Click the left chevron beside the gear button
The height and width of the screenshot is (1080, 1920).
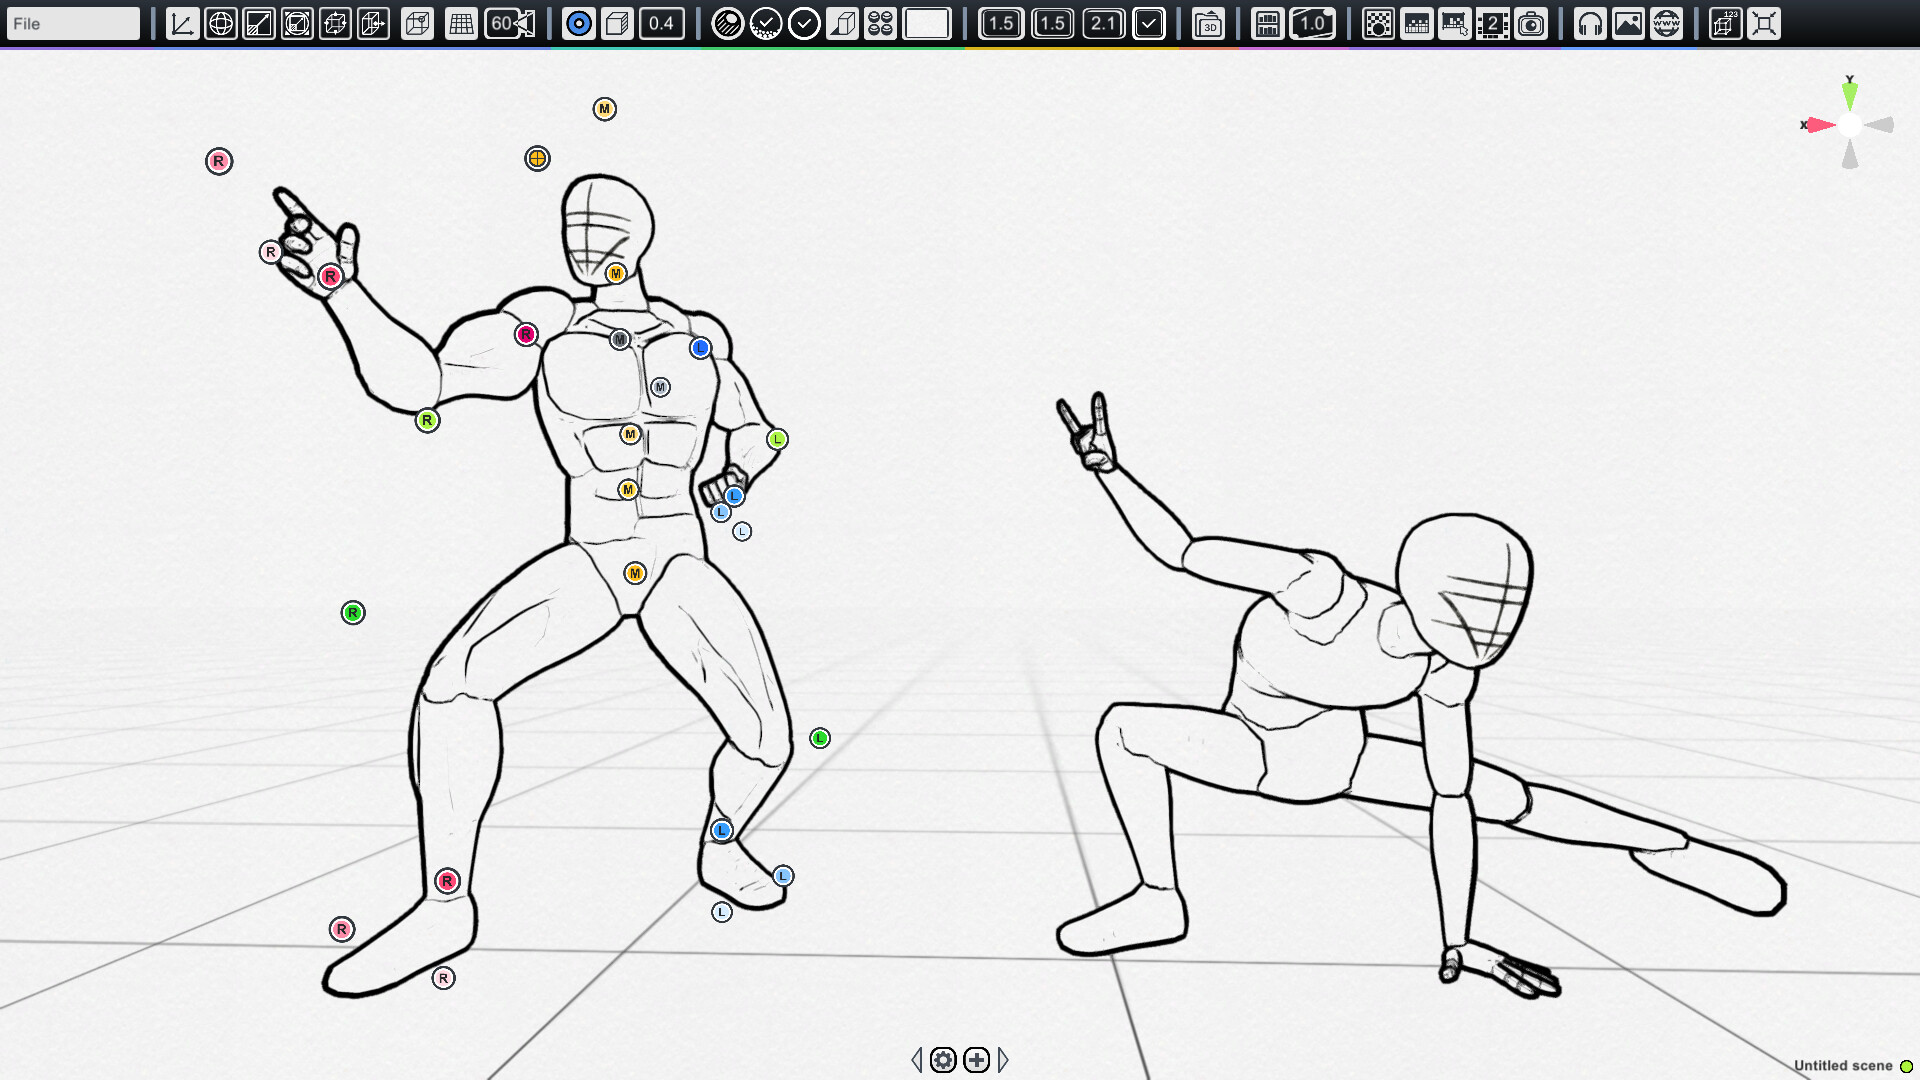coord(916,1060)
